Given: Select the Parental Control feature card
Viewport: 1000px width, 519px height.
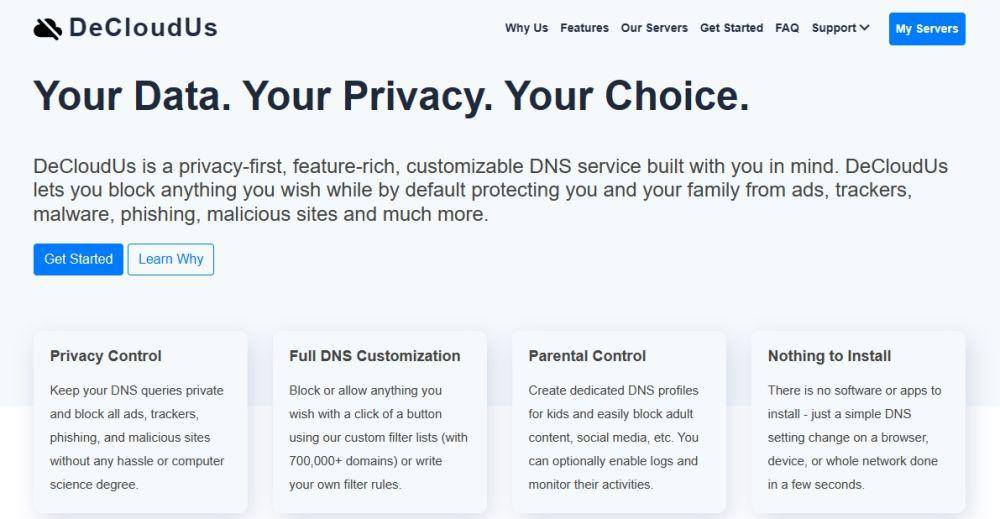Looking at the screenshot, I should pyautogui.click(x=619, y=421).
